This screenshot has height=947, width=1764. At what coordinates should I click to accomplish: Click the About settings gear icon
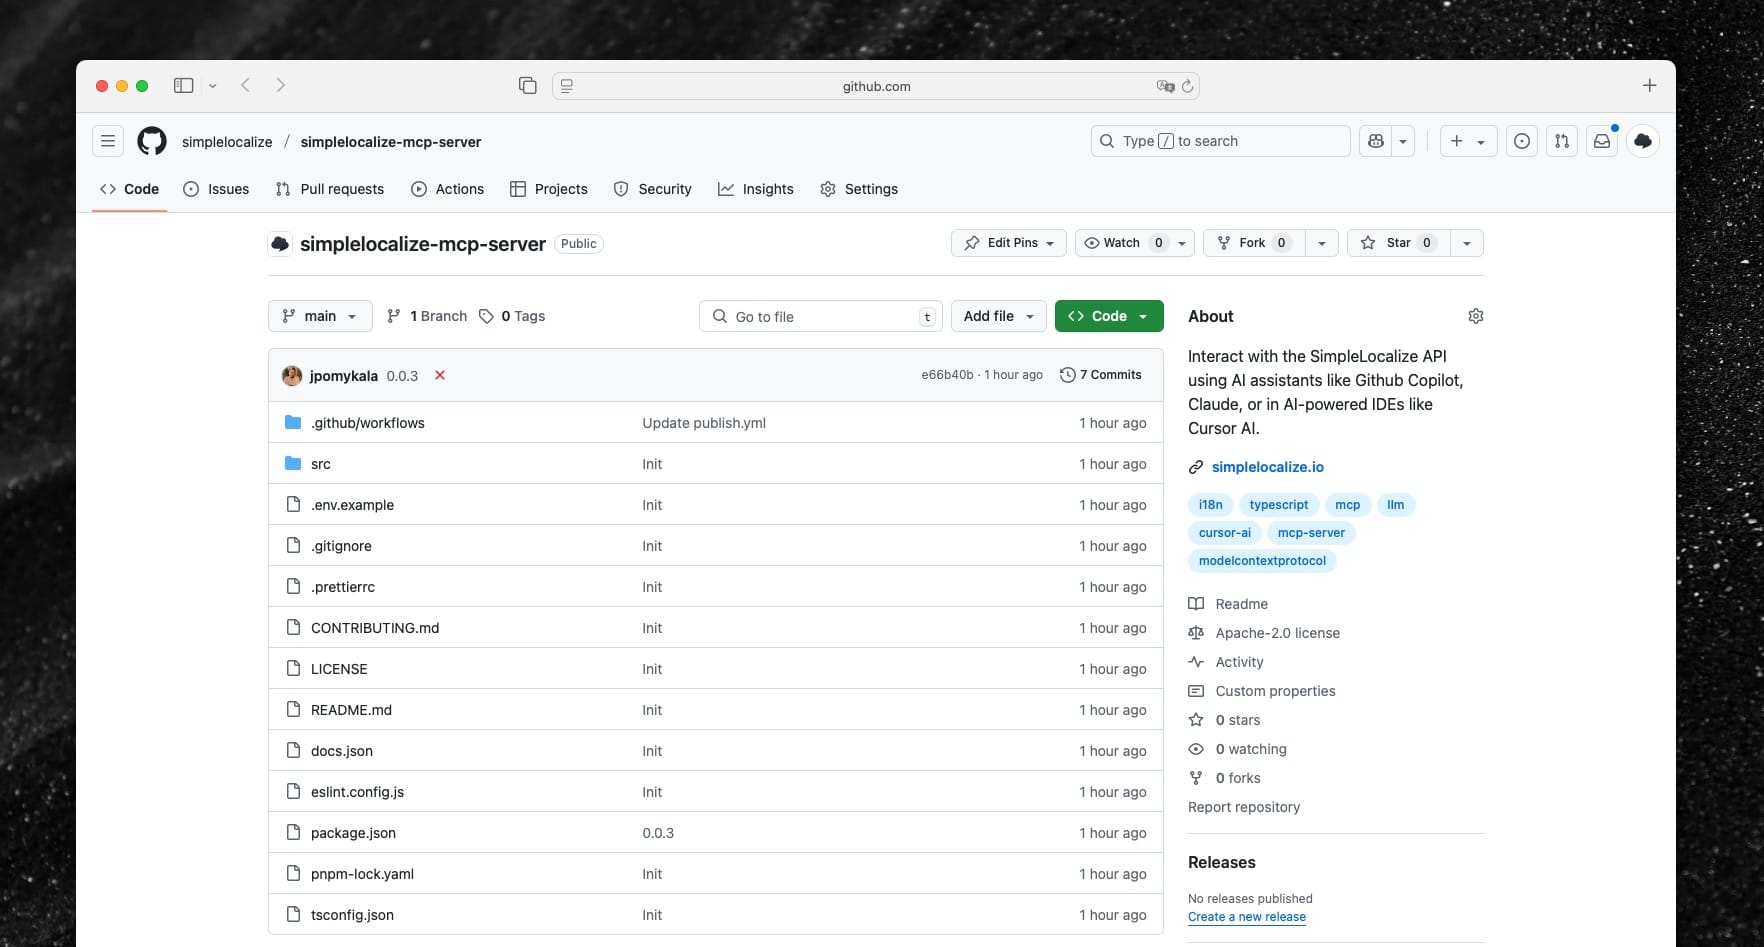pos(1476,316)
